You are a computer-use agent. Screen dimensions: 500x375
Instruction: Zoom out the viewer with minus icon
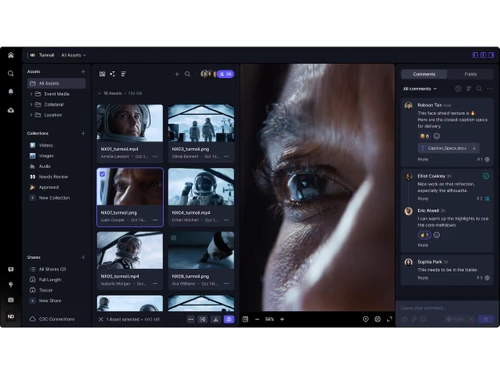(257, 319)
